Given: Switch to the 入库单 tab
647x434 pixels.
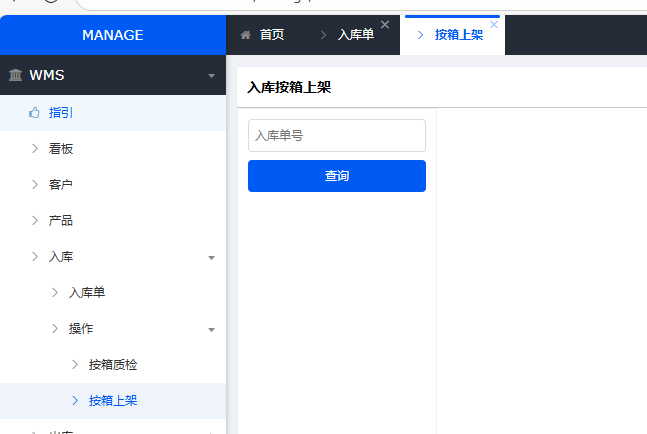Looking at the screenshot, I should (355, 35).
